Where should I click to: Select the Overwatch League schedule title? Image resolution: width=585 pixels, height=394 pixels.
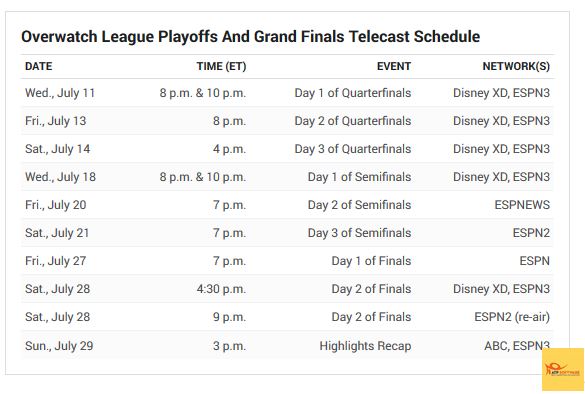250,37
